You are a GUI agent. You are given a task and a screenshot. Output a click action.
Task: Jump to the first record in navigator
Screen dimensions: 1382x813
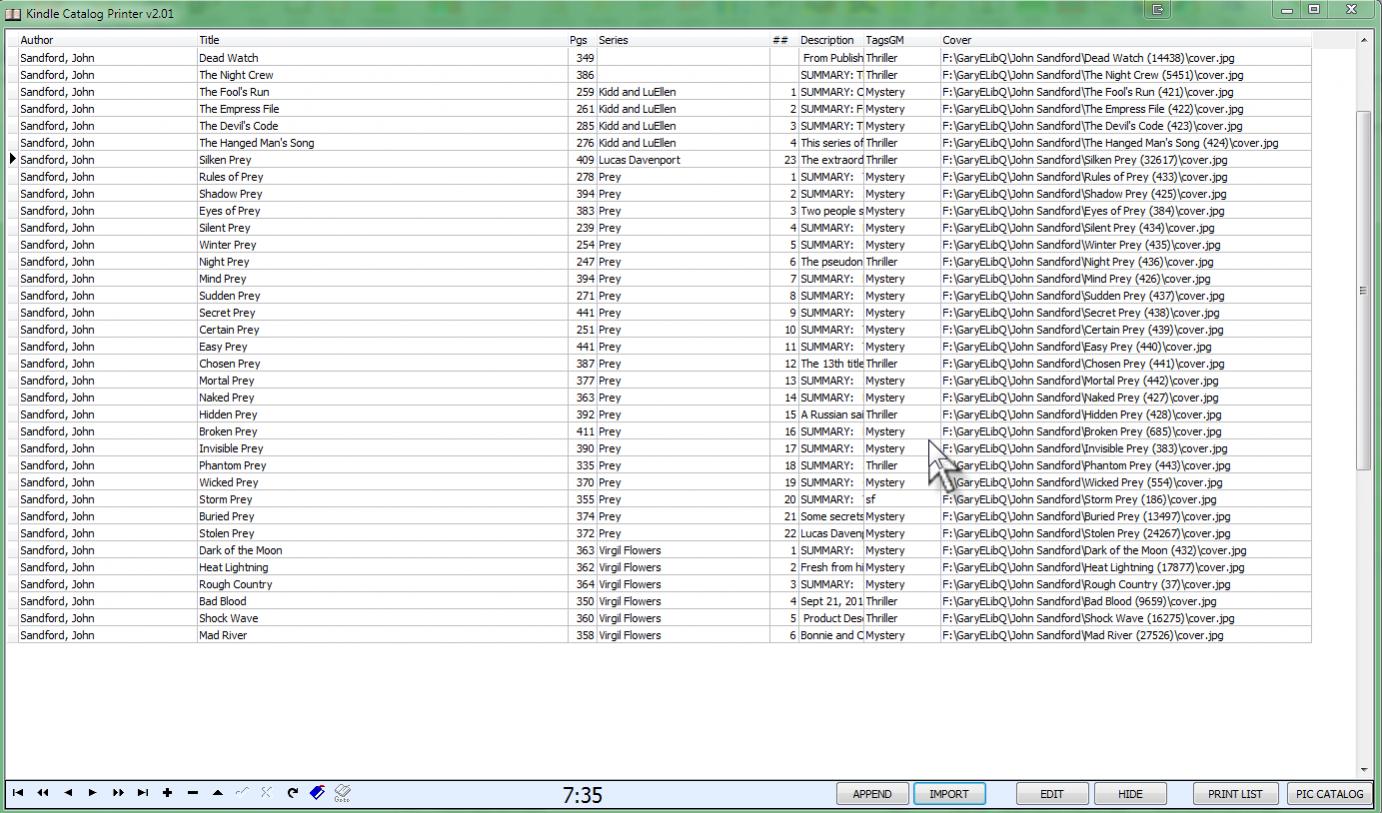[18, 793]
